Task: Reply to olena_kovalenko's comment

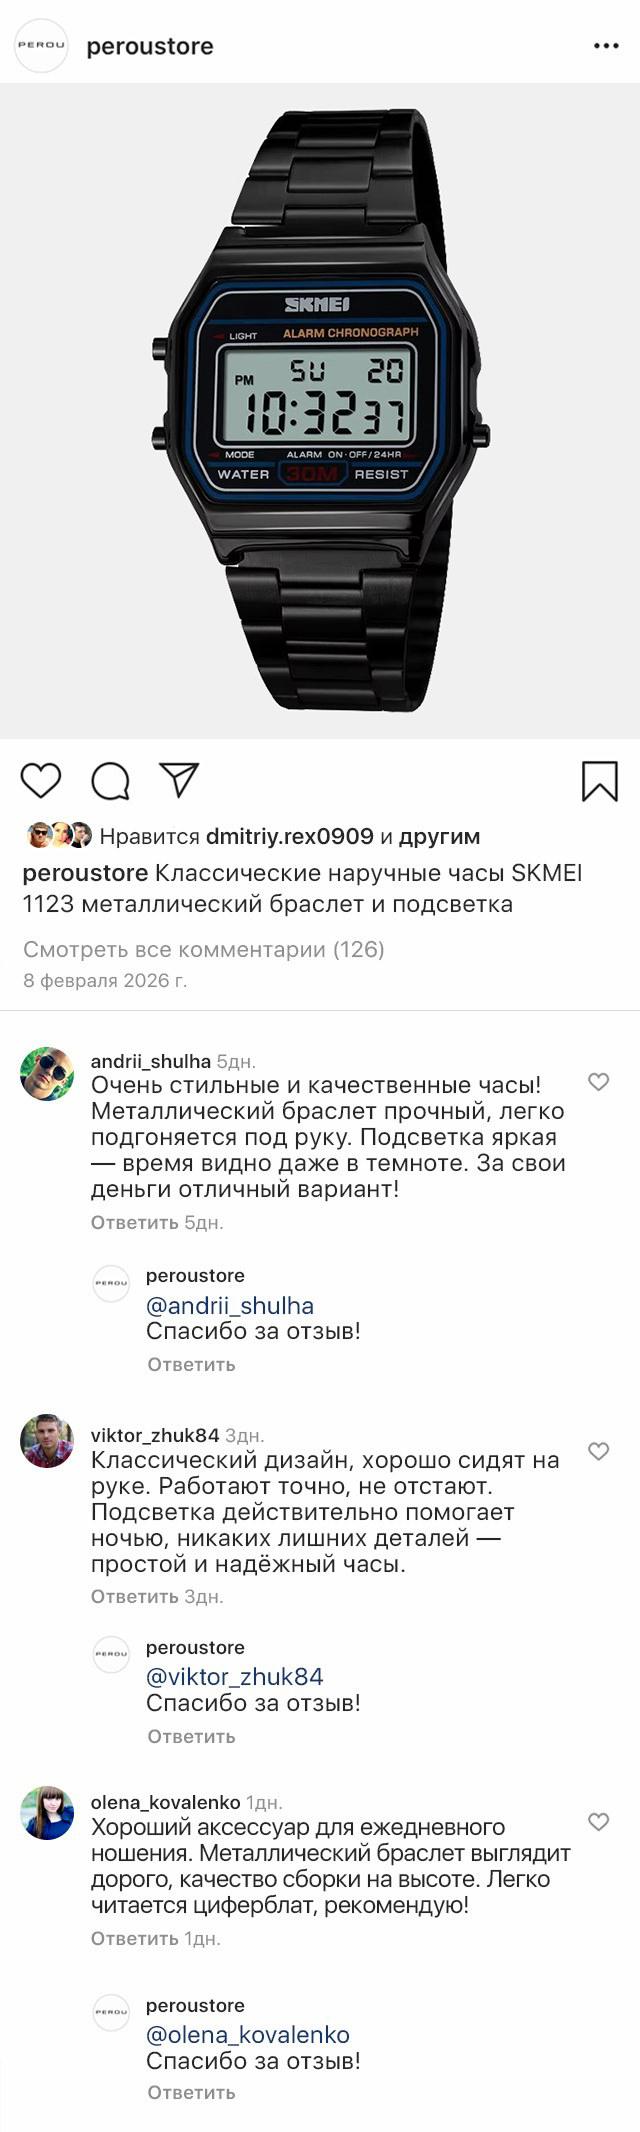Action: [134, 1938]
